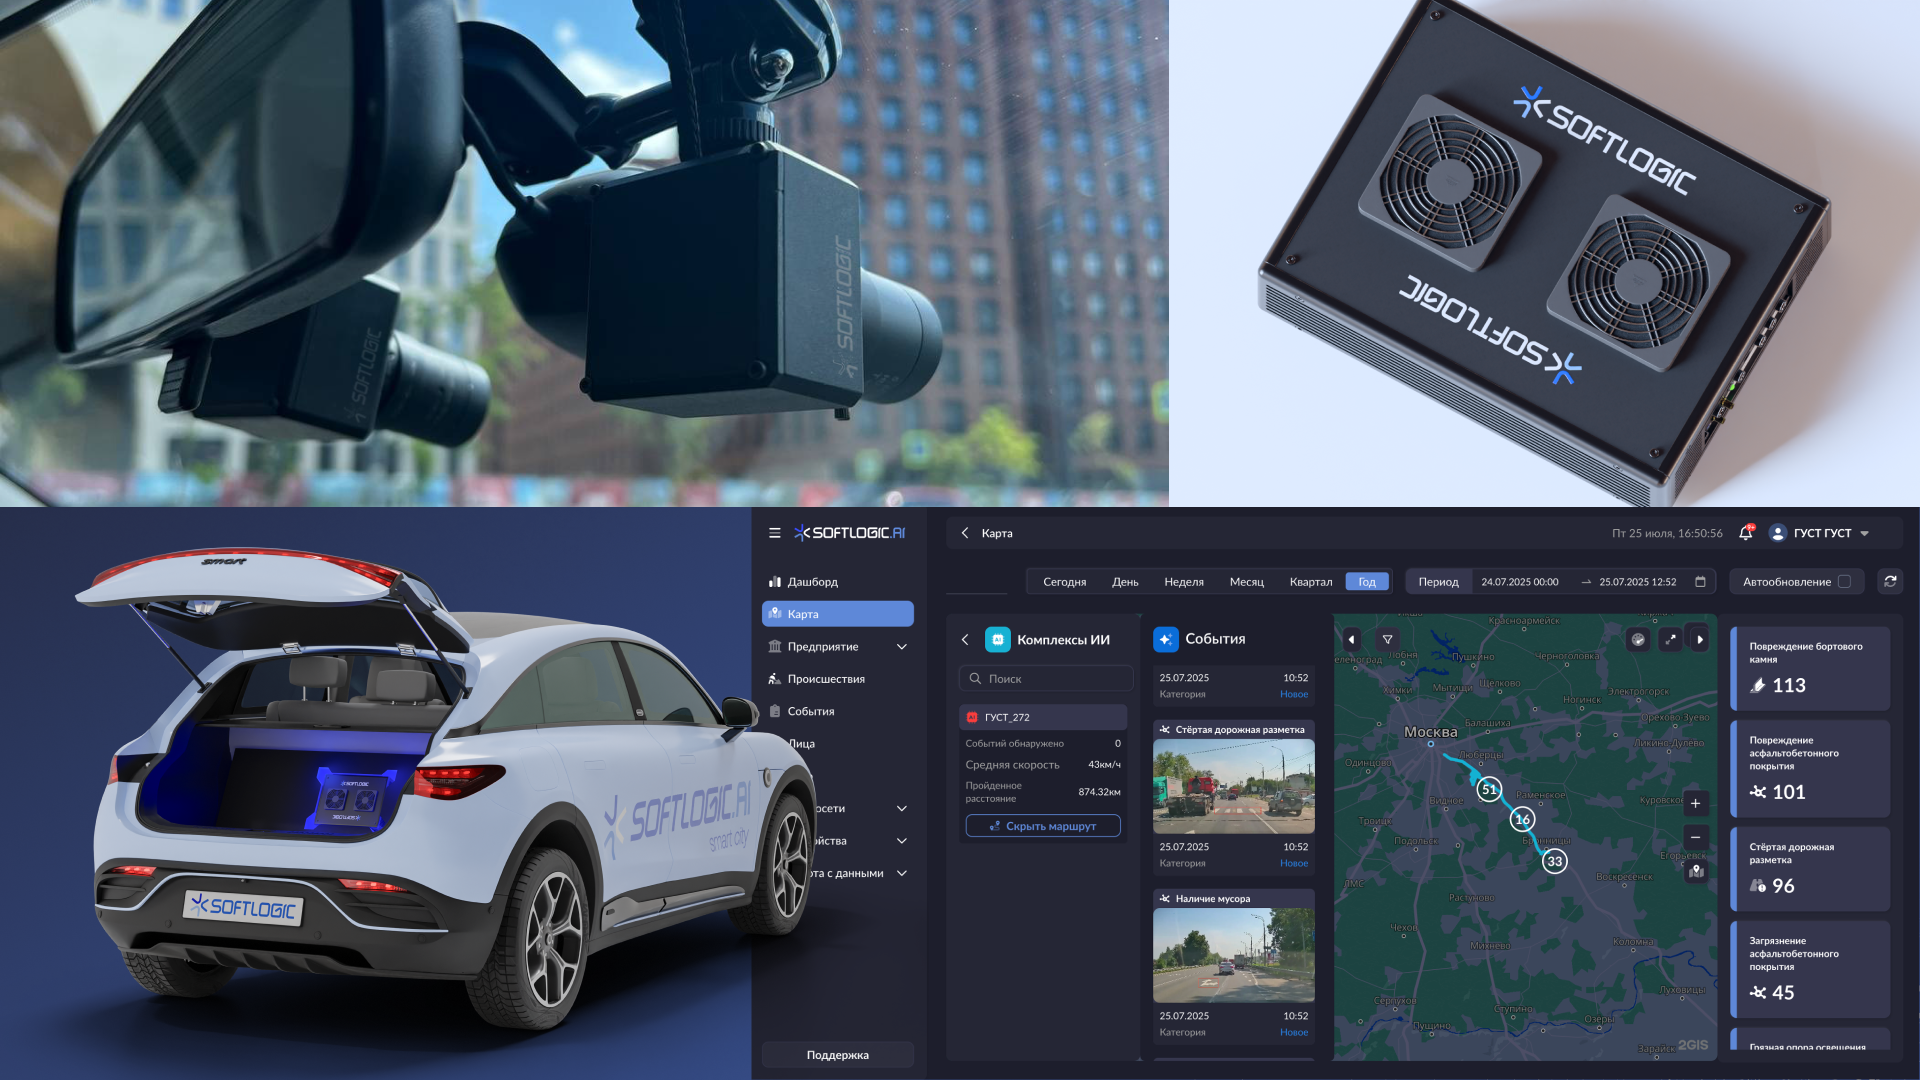Click the map color palette icon

point(1638,639)
